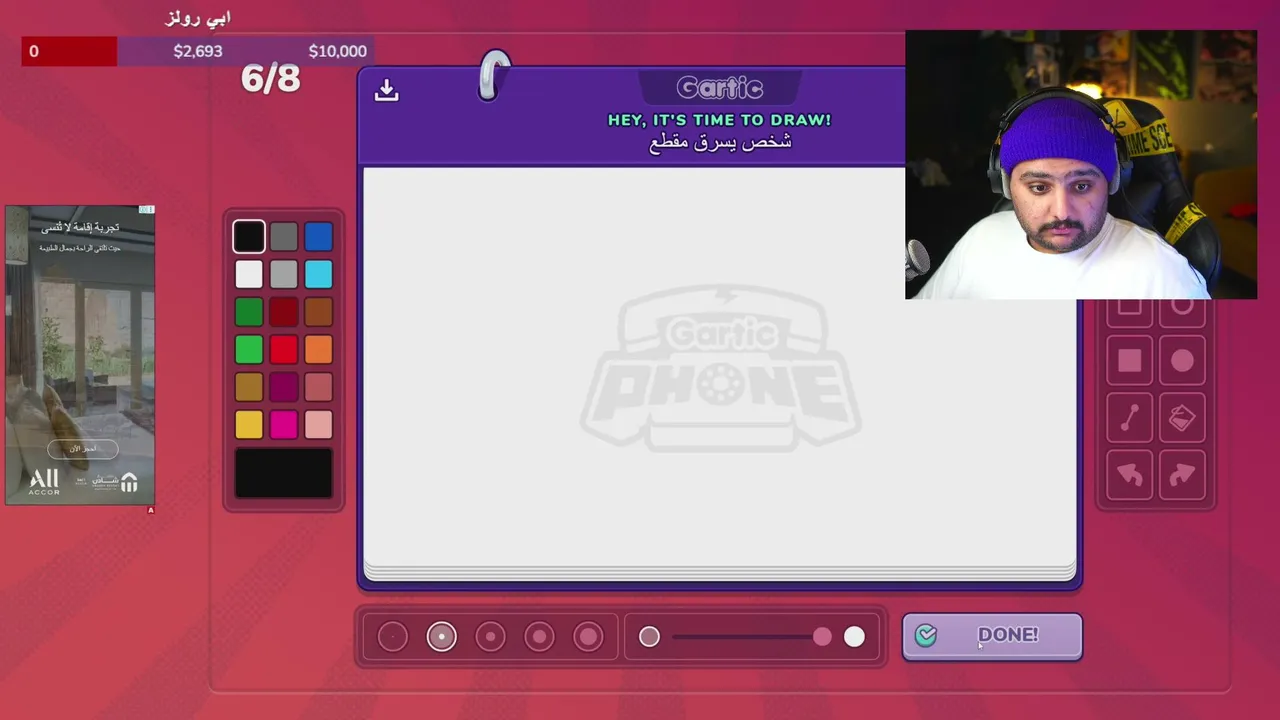Click the opacity slider handle
This screenshot has width=1280, height=720.
(x=822, y=637)
